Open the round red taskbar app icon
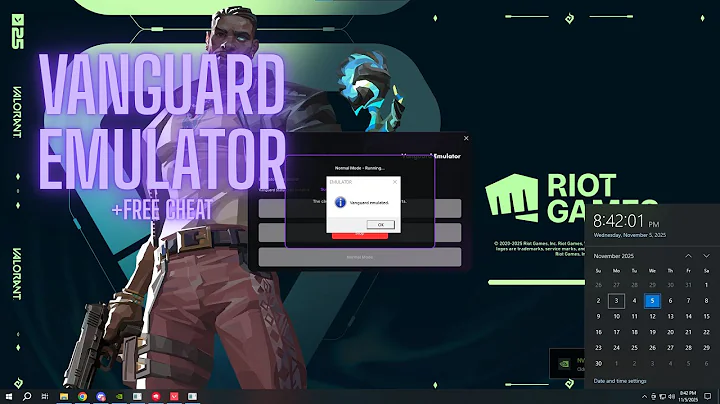 click(156, 396)
